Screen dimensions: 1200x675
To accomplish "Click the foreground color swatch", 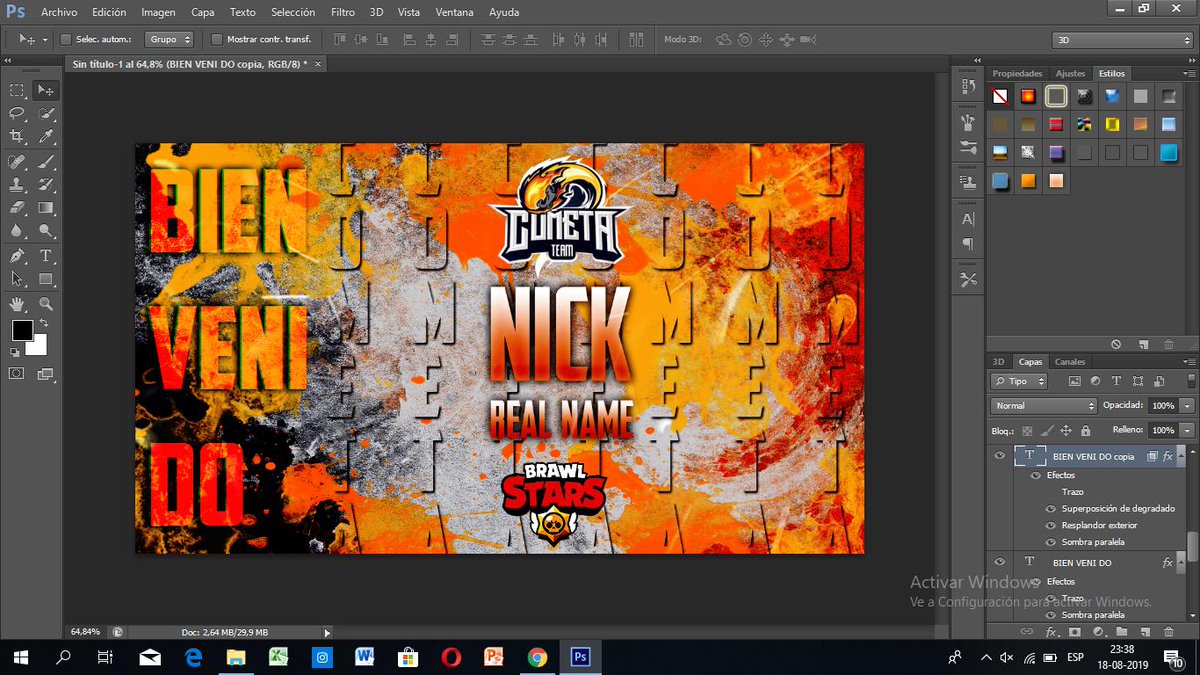I will [x=21, y=331].
